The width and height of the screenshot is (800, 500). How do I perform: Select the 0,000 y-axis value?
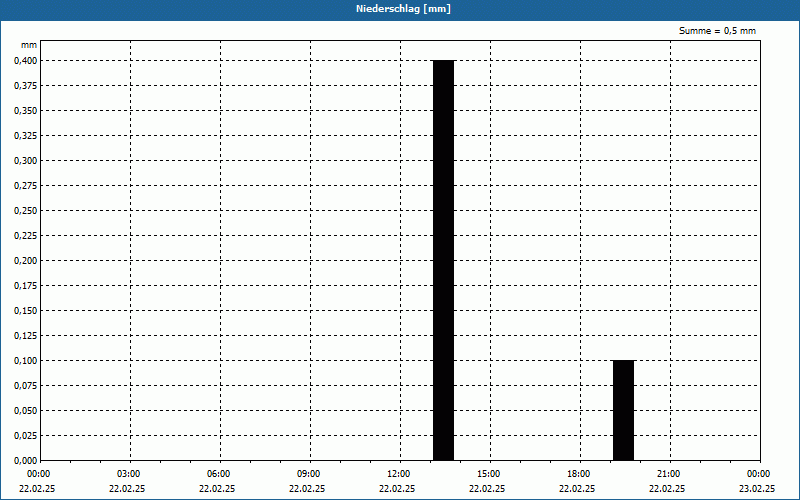(26, 461)
